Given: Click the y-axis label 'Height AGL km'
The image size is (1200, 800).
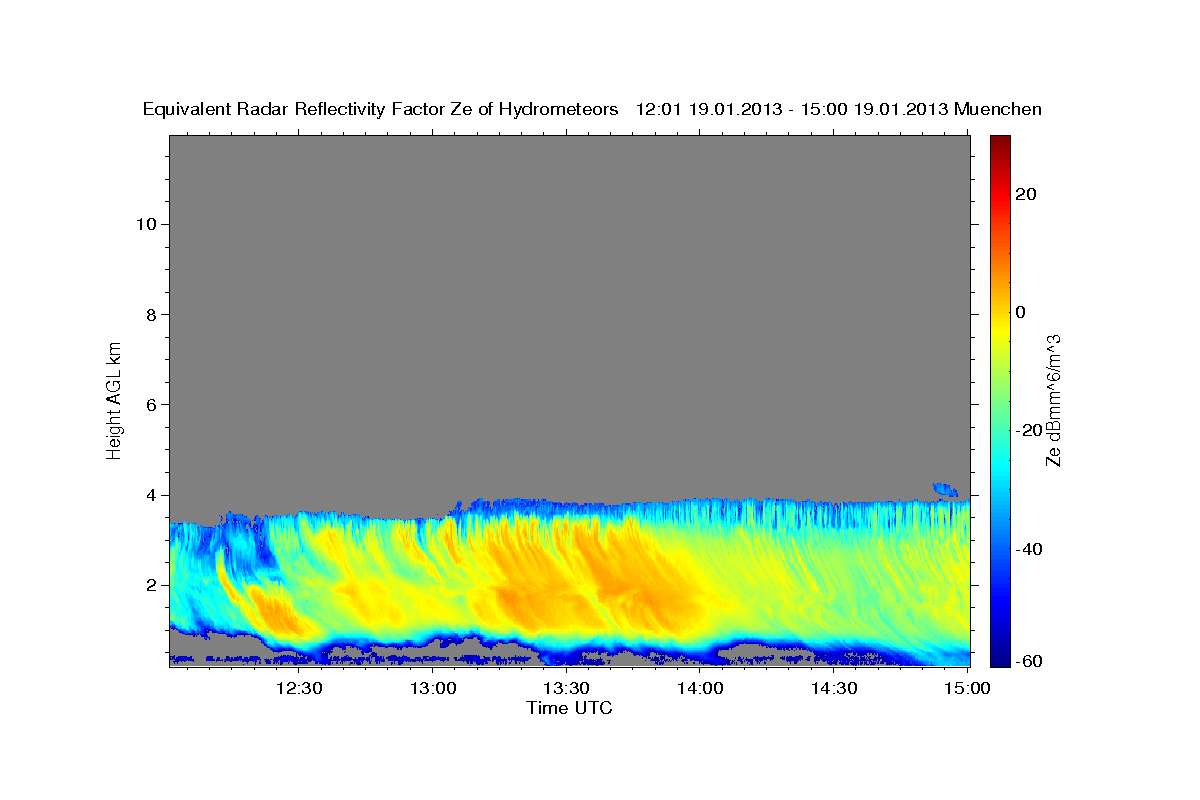Looking at the screenshot, I should [x=114, y=399].
